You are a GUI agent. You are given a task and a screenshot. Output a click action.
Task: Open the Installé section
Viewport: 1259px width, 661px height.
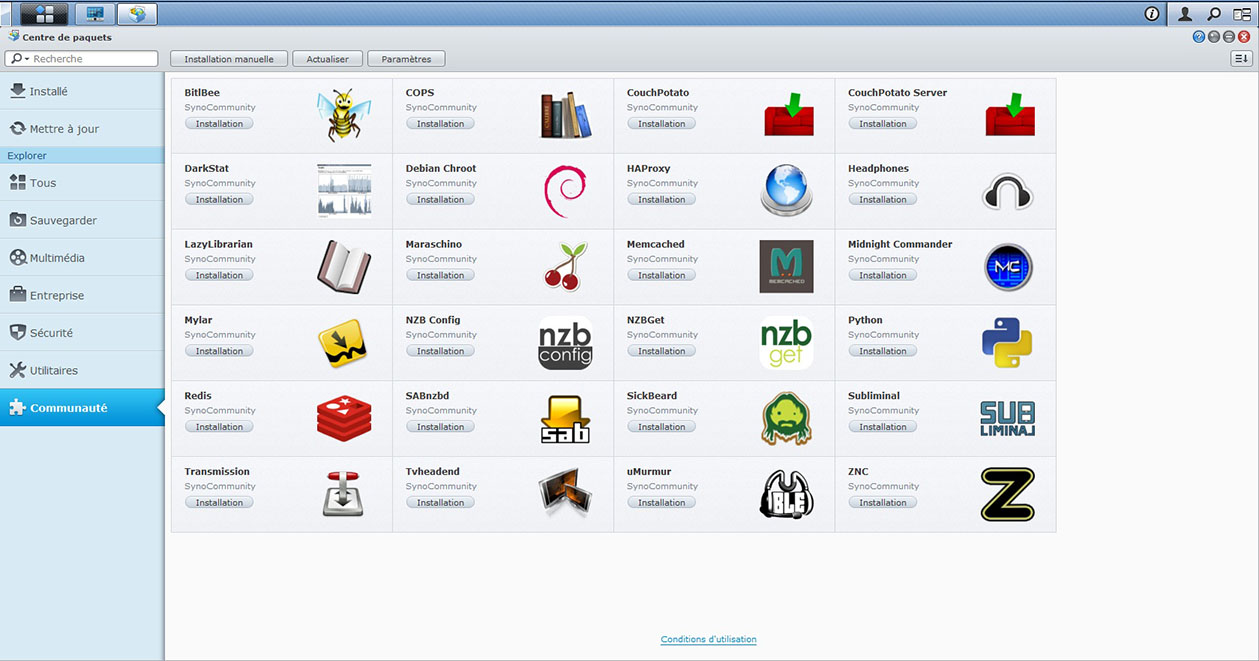point(82,91)
